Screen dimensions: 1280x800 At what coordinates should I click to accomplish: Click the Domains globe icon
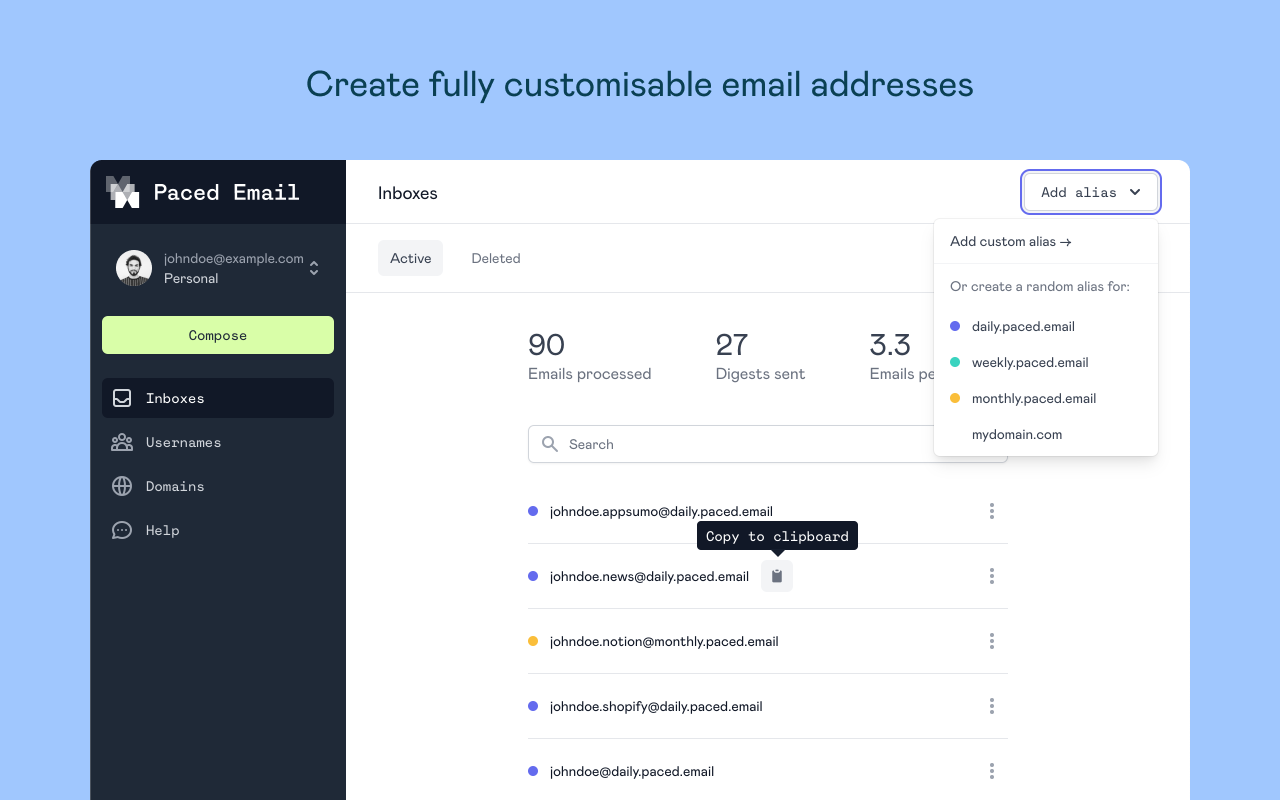[121, 486]
